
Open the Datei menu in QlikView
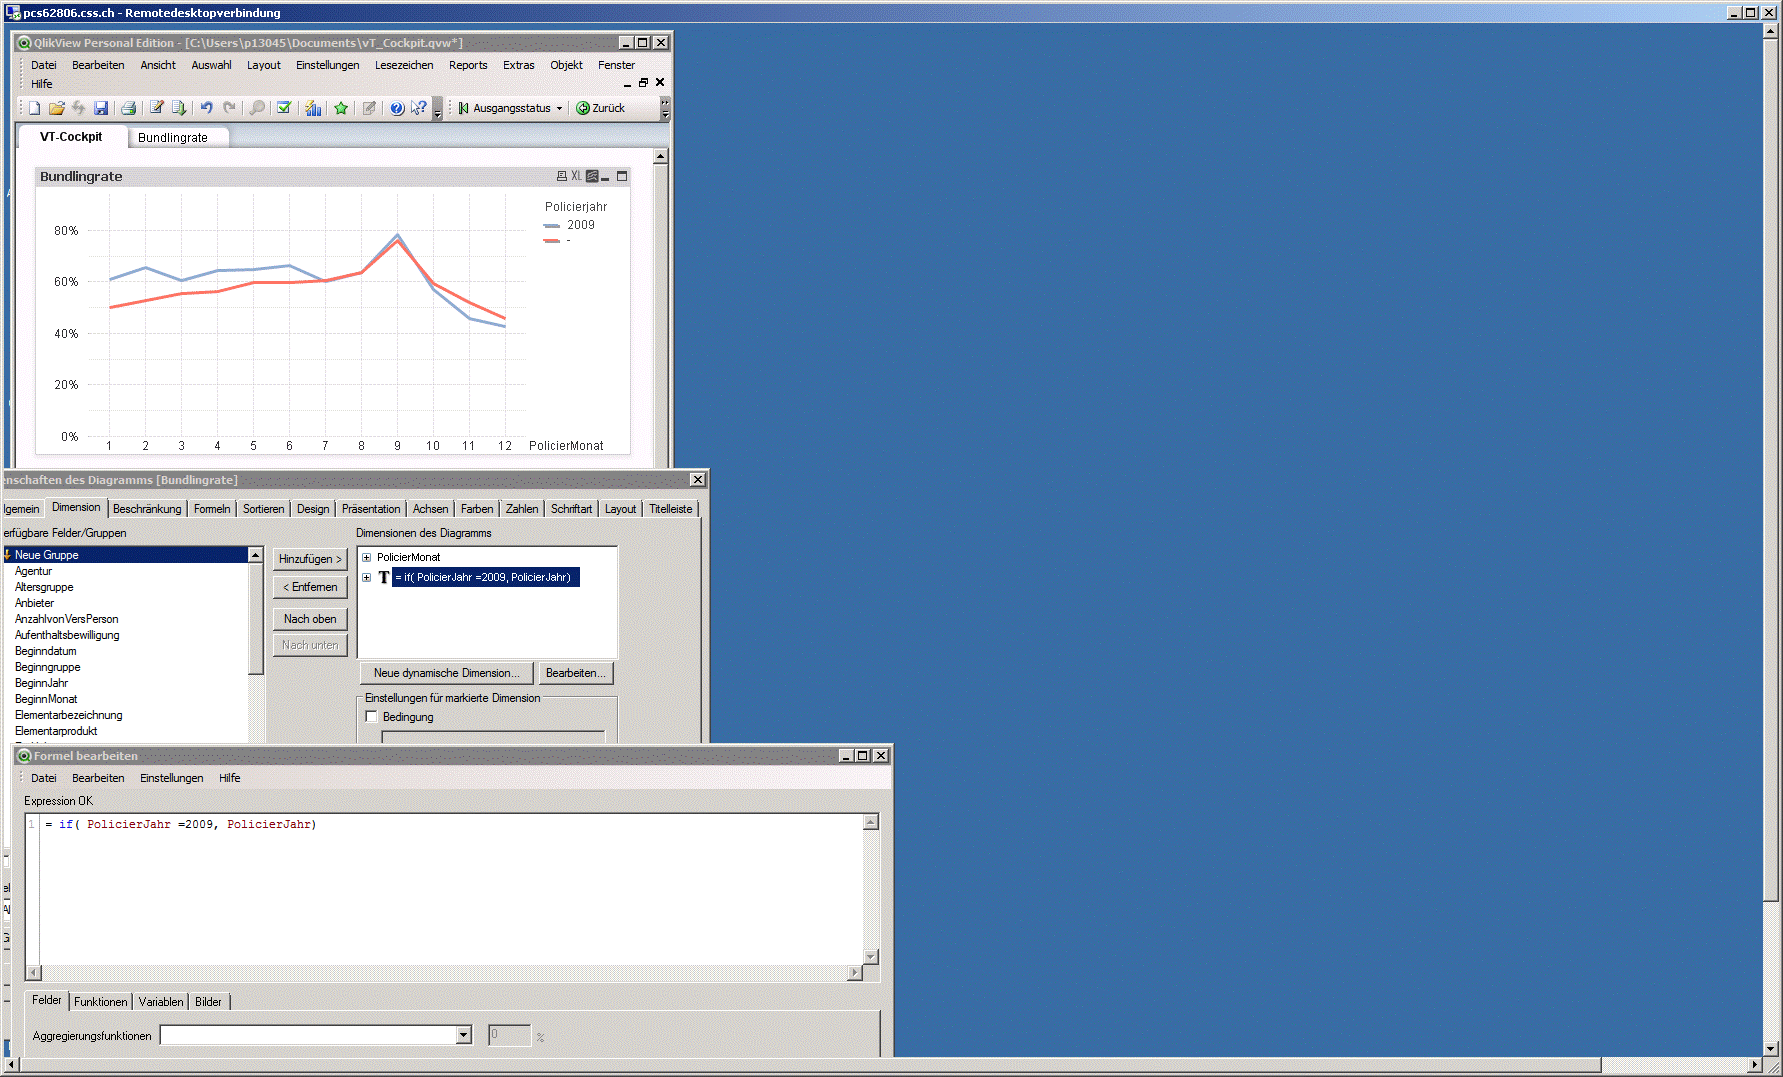click(x=44, y=65)
